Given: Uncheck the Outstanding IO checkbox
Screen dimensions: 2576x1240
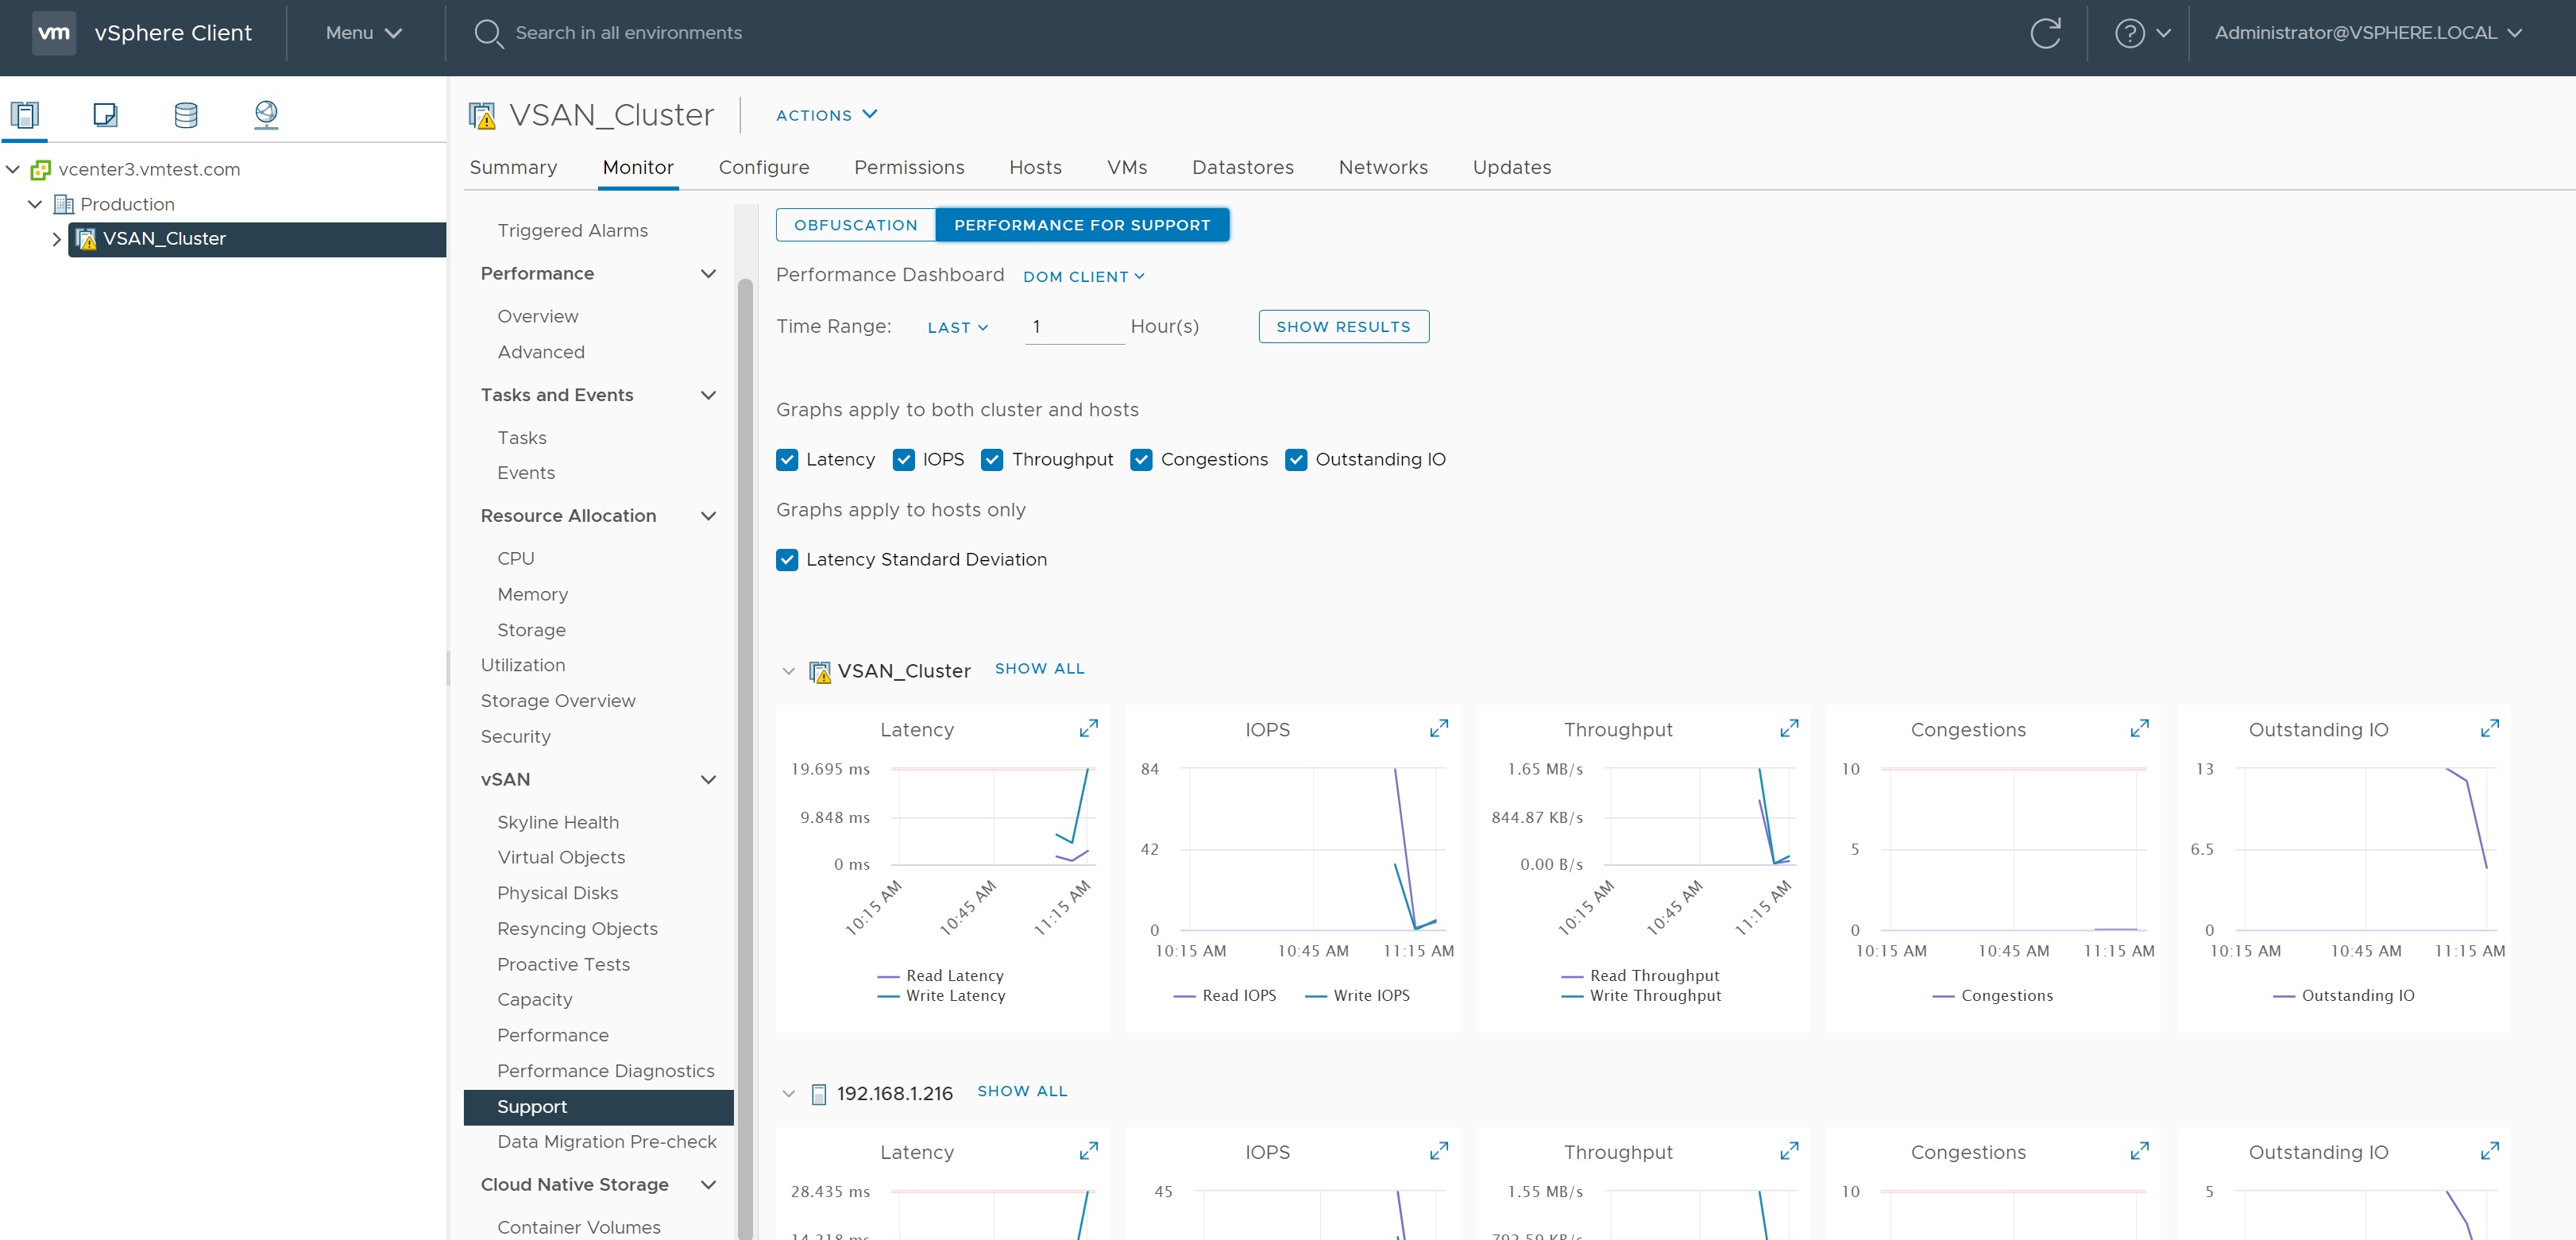Looking at the screenshot, I should (x=1296, y=460).
